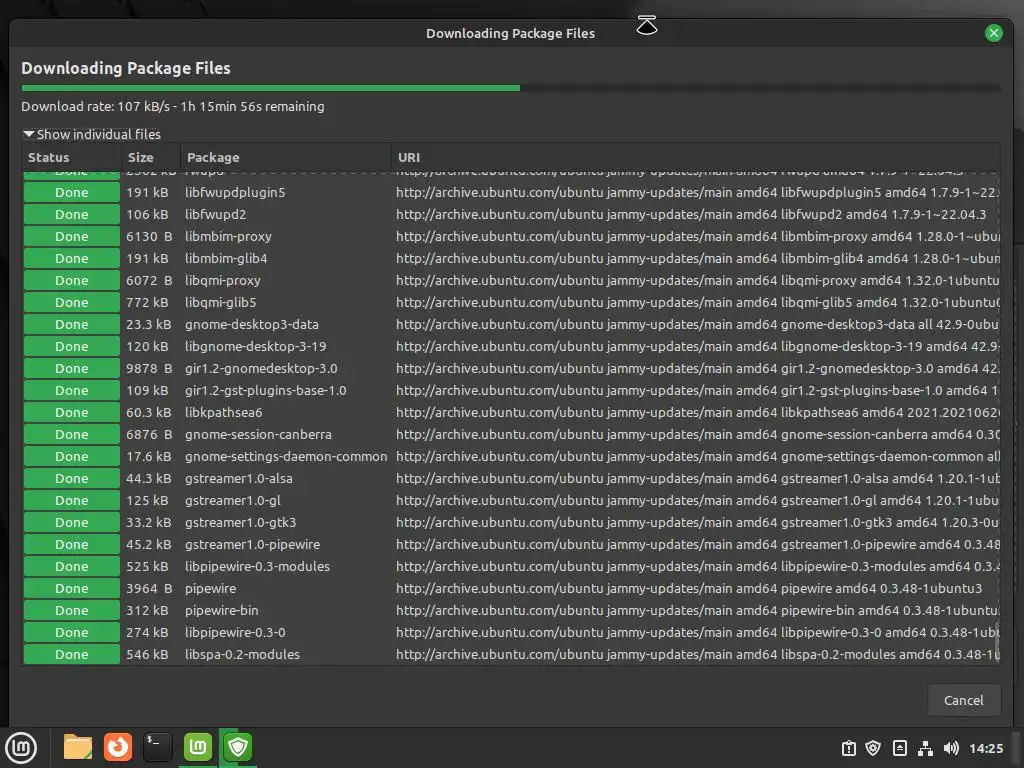Select the gstreamer1.0-pipewire row
Viewport: 1024px width, 768px height.
[x=511, y=544]
